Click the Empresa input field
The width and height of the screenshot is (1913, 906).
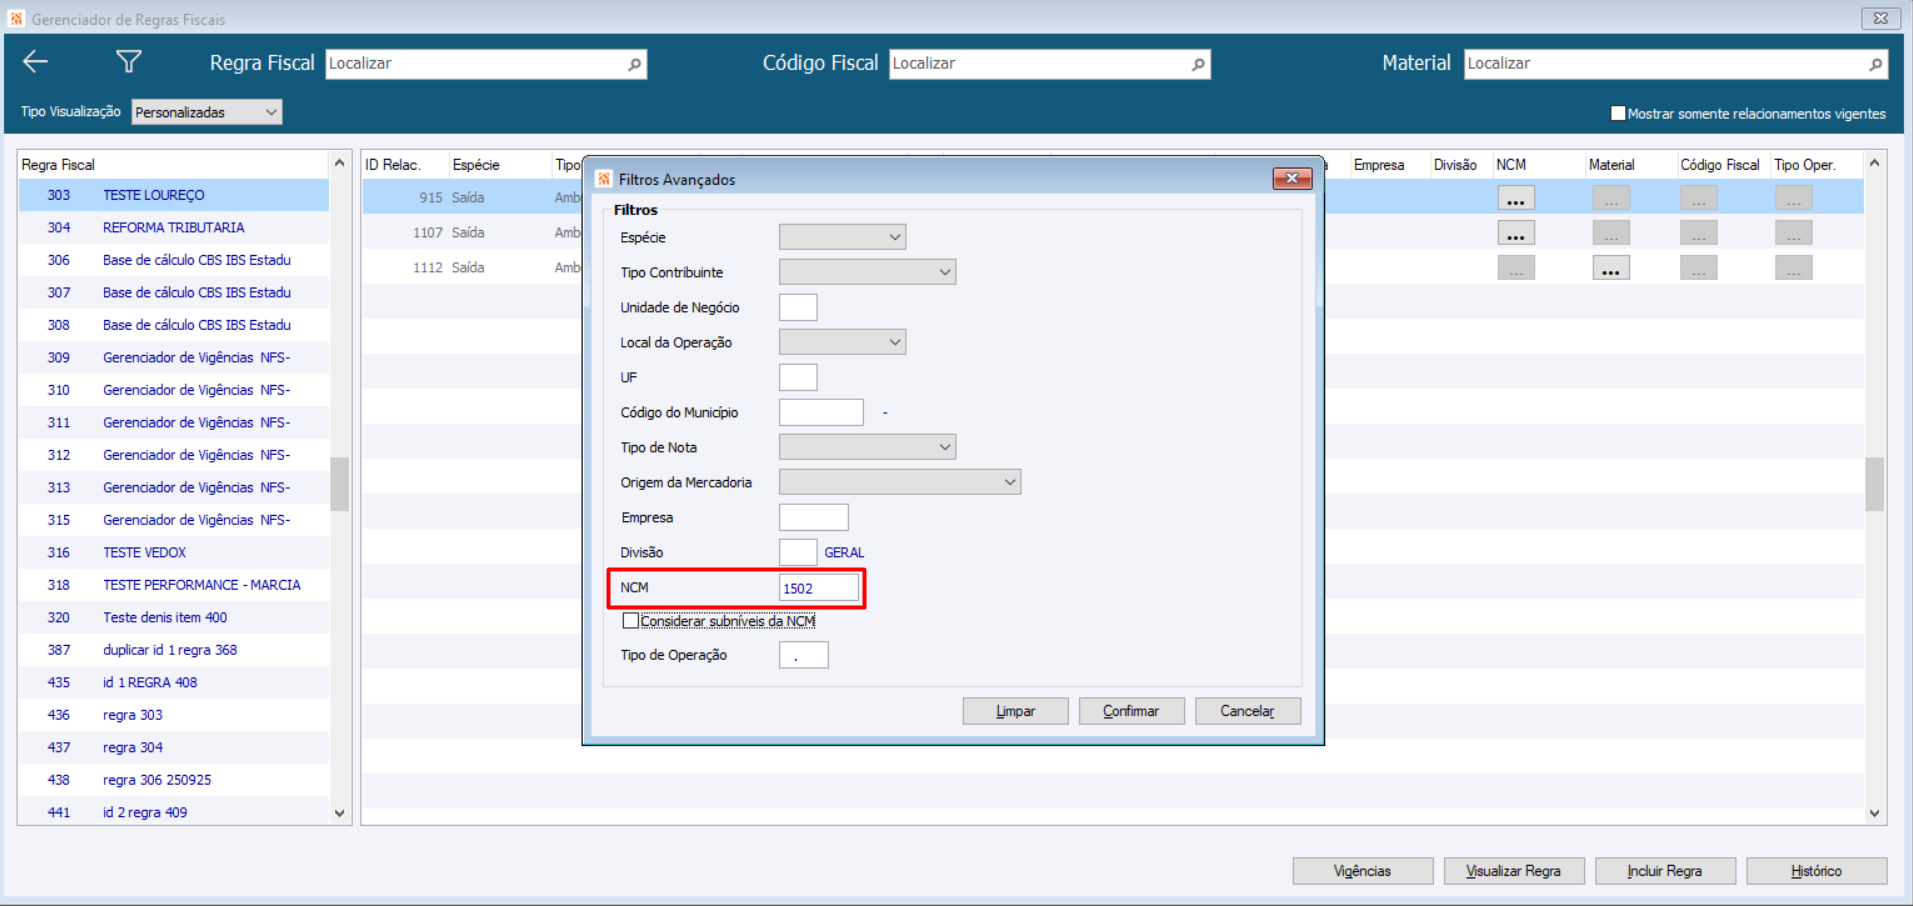click(813, 517)
